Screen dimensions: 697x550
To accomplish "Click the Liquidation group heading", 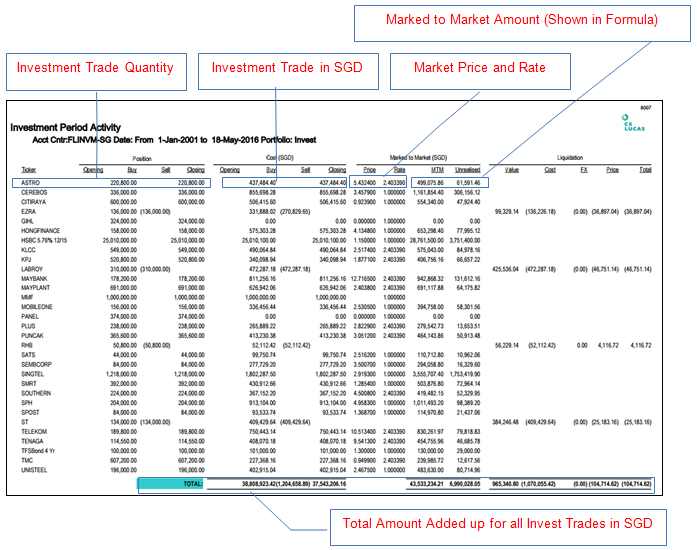I will click(x=570, y=158).
